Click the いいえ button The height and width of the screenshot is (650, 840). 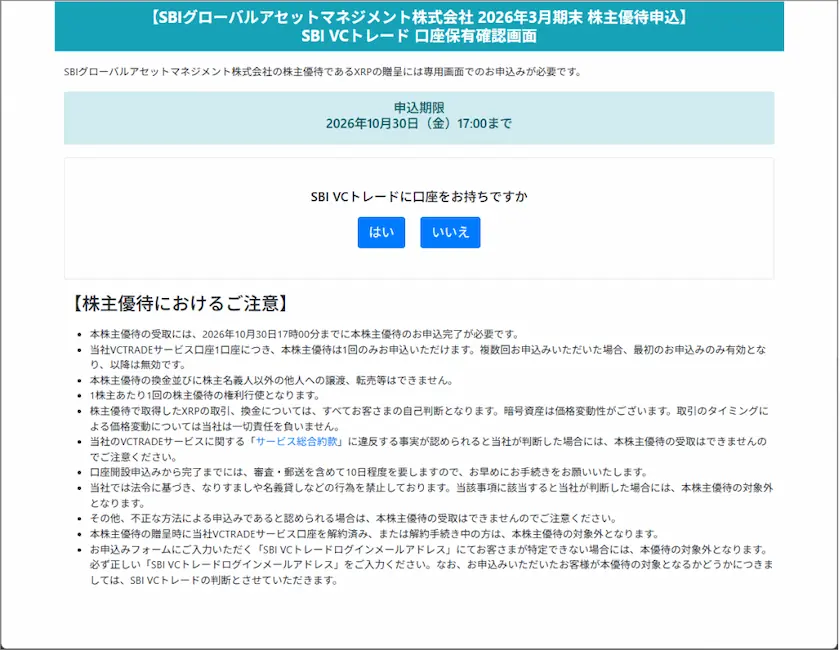point(450,232)
